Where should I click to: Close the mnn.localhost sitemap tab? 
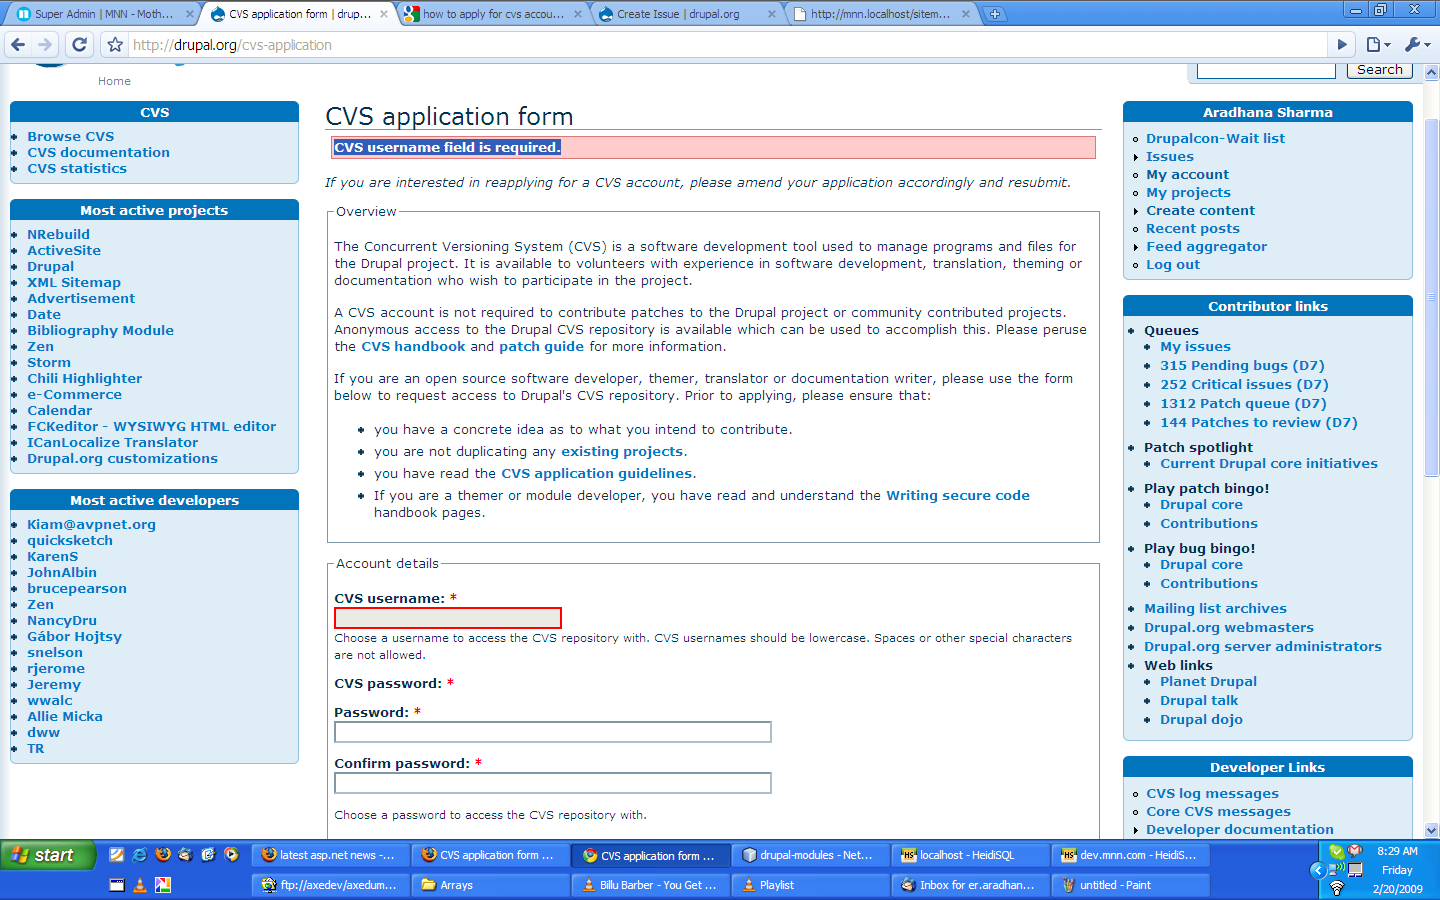point(966,14)
